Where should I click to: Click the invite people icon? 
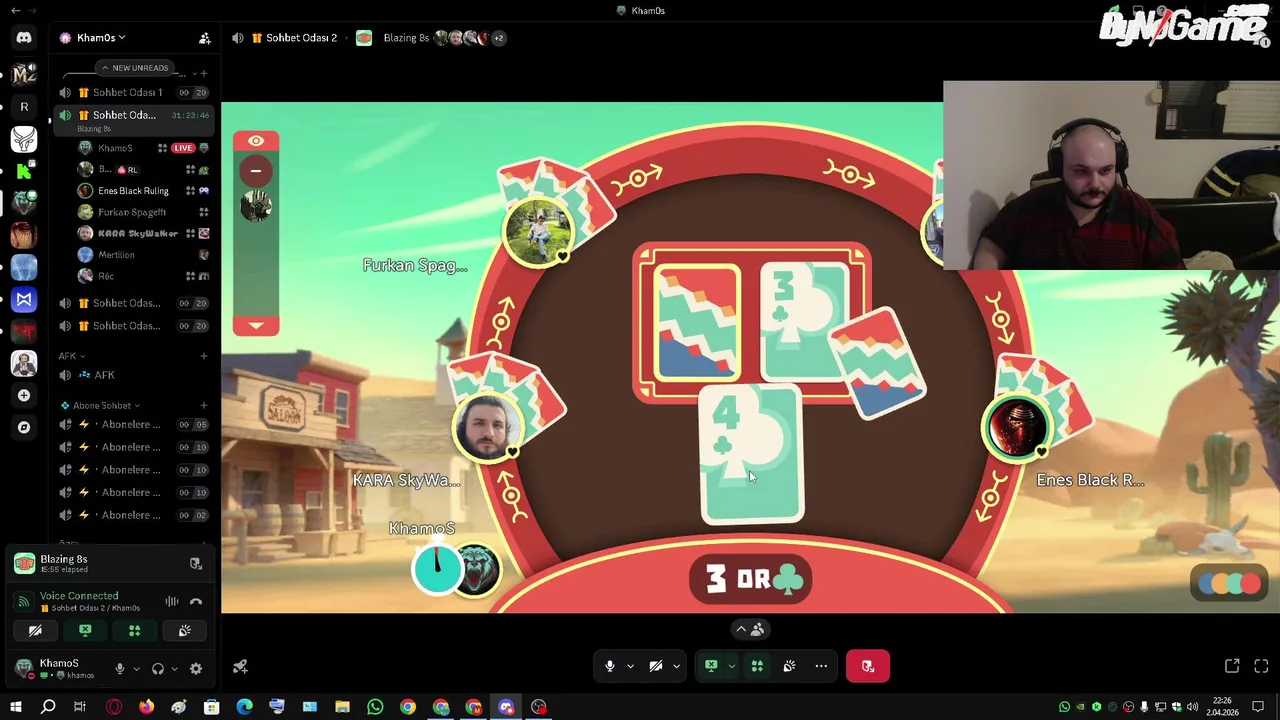pyautogui.click(x=204, y=38)
